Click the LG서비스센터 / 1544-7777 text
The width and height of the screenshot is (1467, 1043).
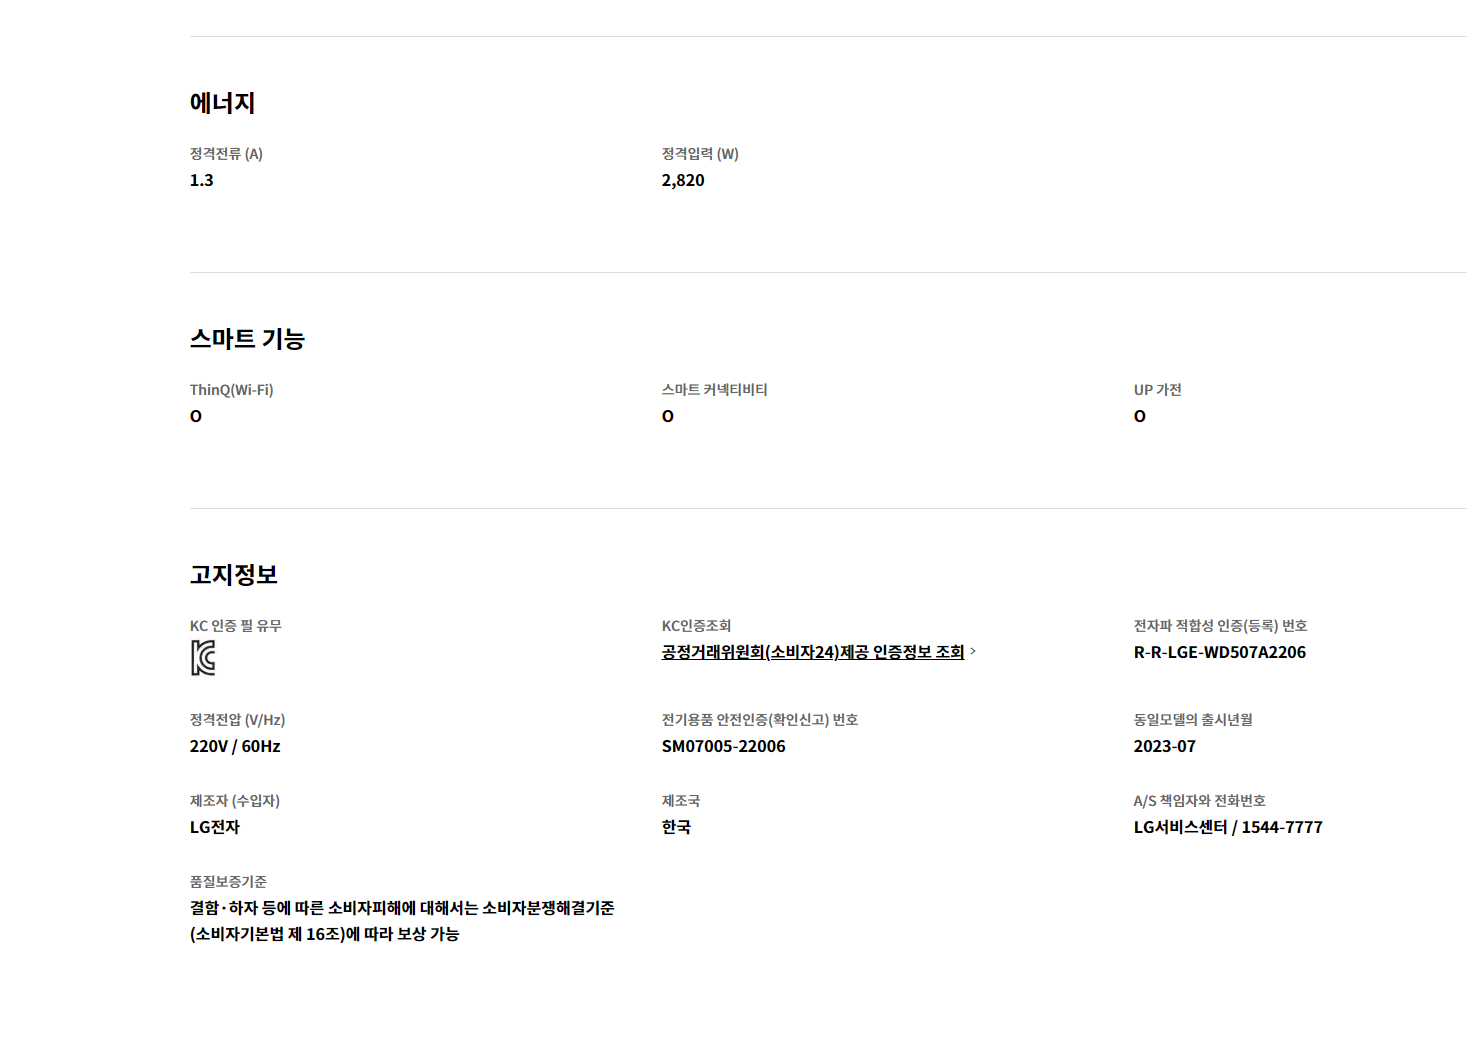tap(1228, 827)
